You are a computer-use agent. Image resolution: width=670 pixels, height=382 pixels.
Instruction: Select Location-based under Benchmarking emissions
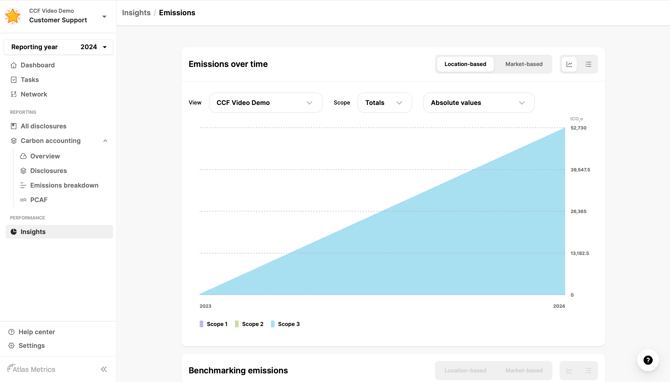(465, 370)
